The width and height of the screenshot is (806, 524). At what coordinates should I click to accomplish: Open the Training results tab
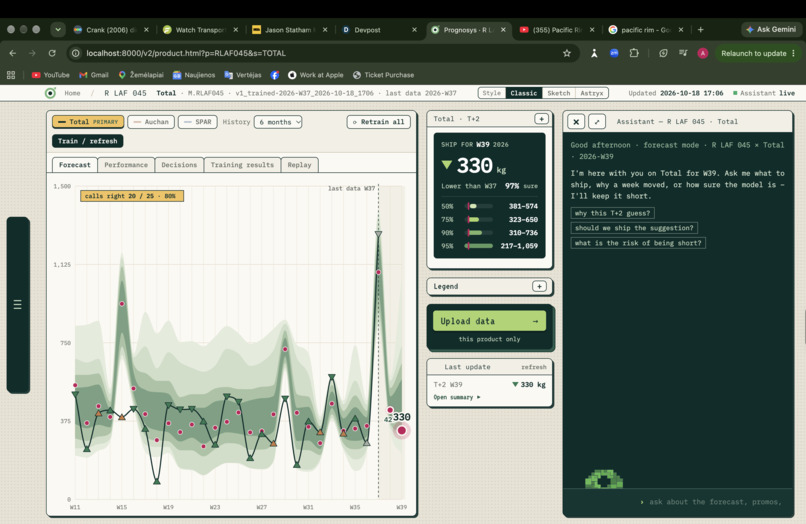coord(242,165)
